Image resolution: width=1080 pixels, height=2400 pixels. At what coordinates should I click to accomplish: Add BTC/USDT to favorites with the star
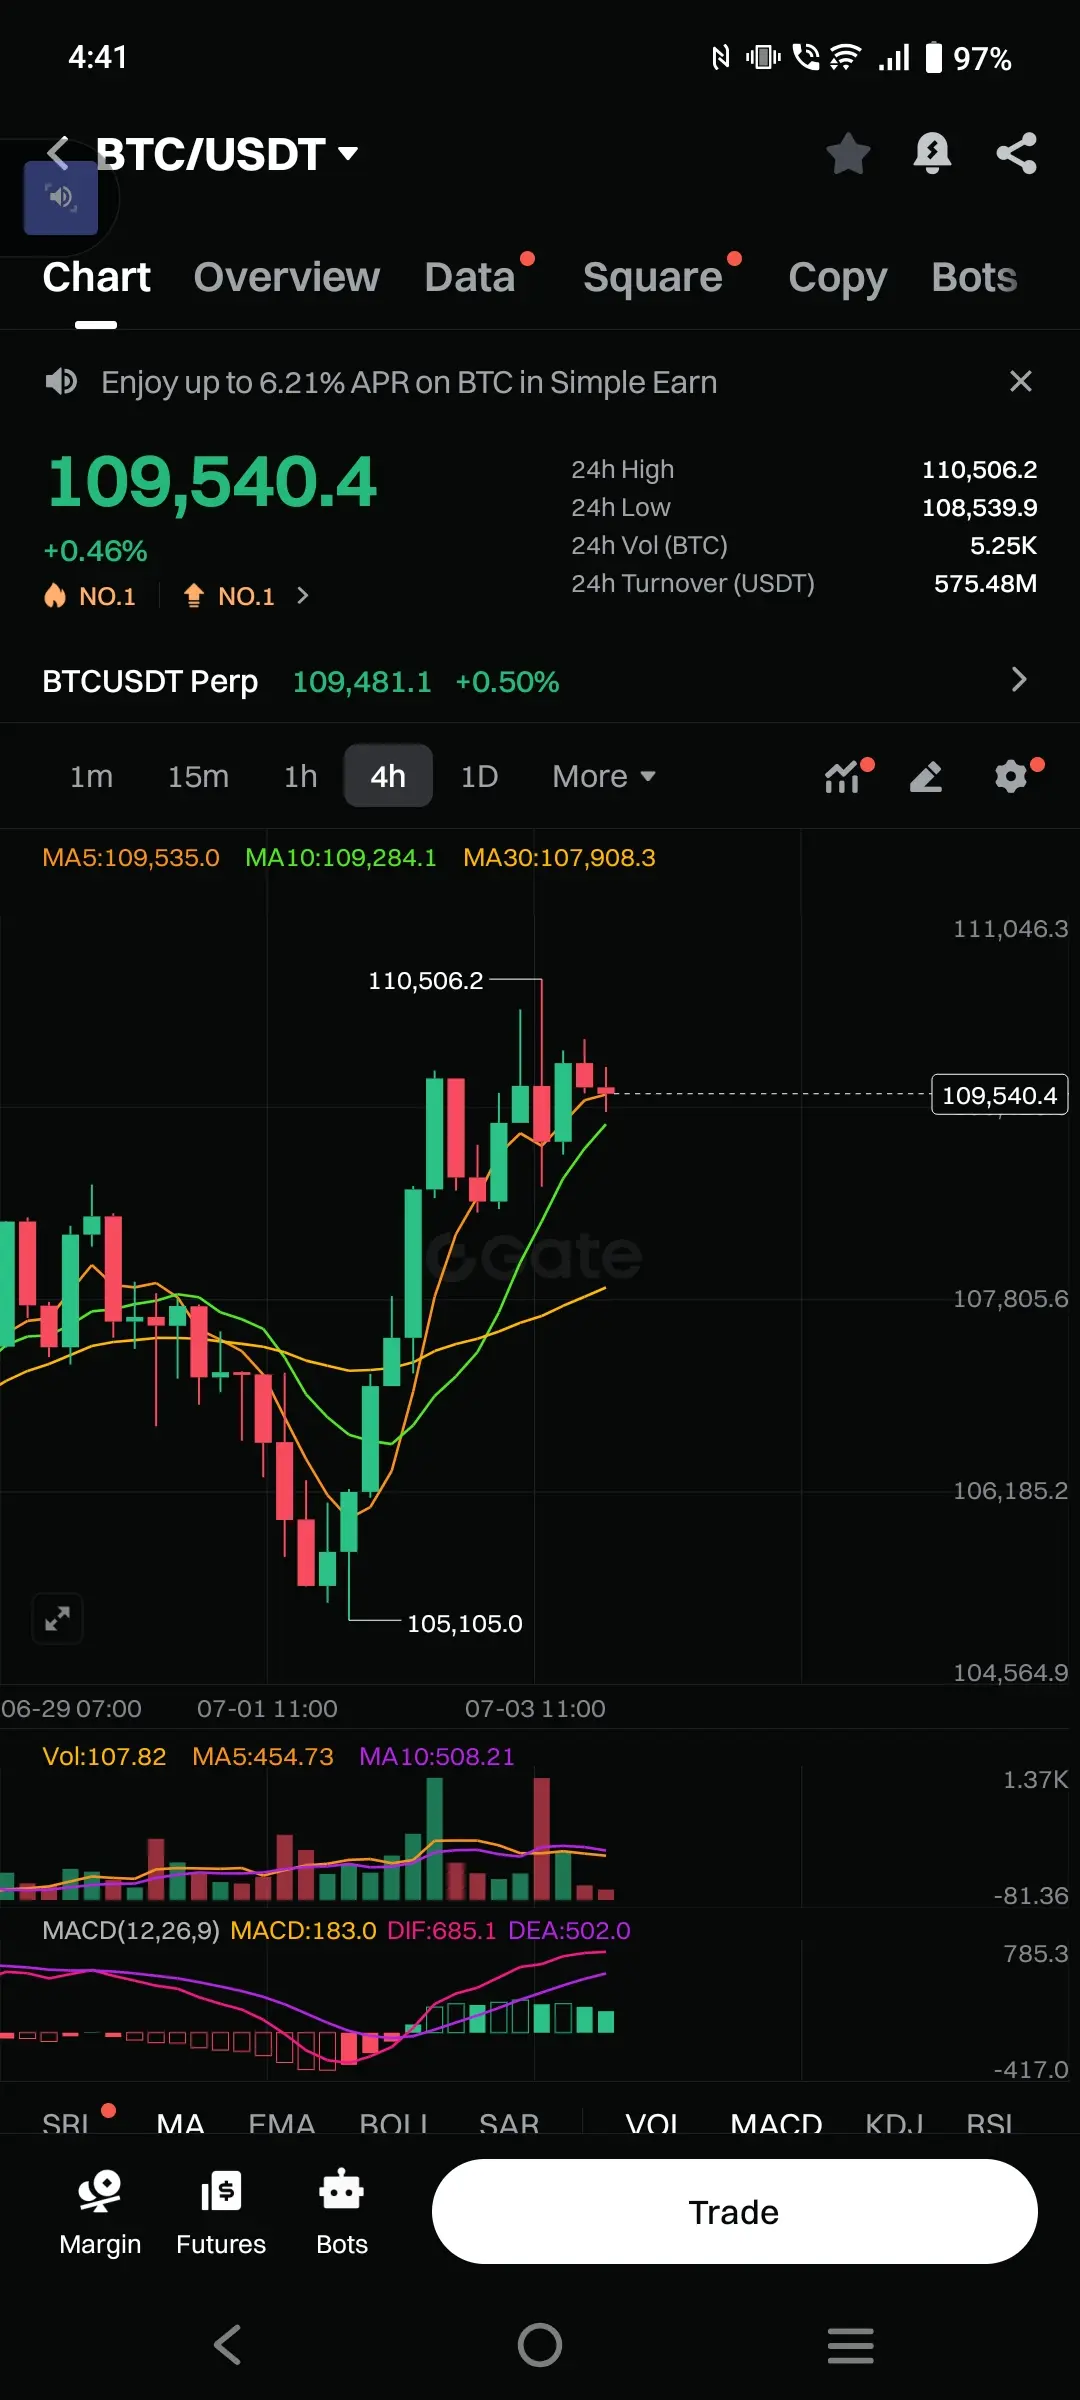tap(848, 153)
